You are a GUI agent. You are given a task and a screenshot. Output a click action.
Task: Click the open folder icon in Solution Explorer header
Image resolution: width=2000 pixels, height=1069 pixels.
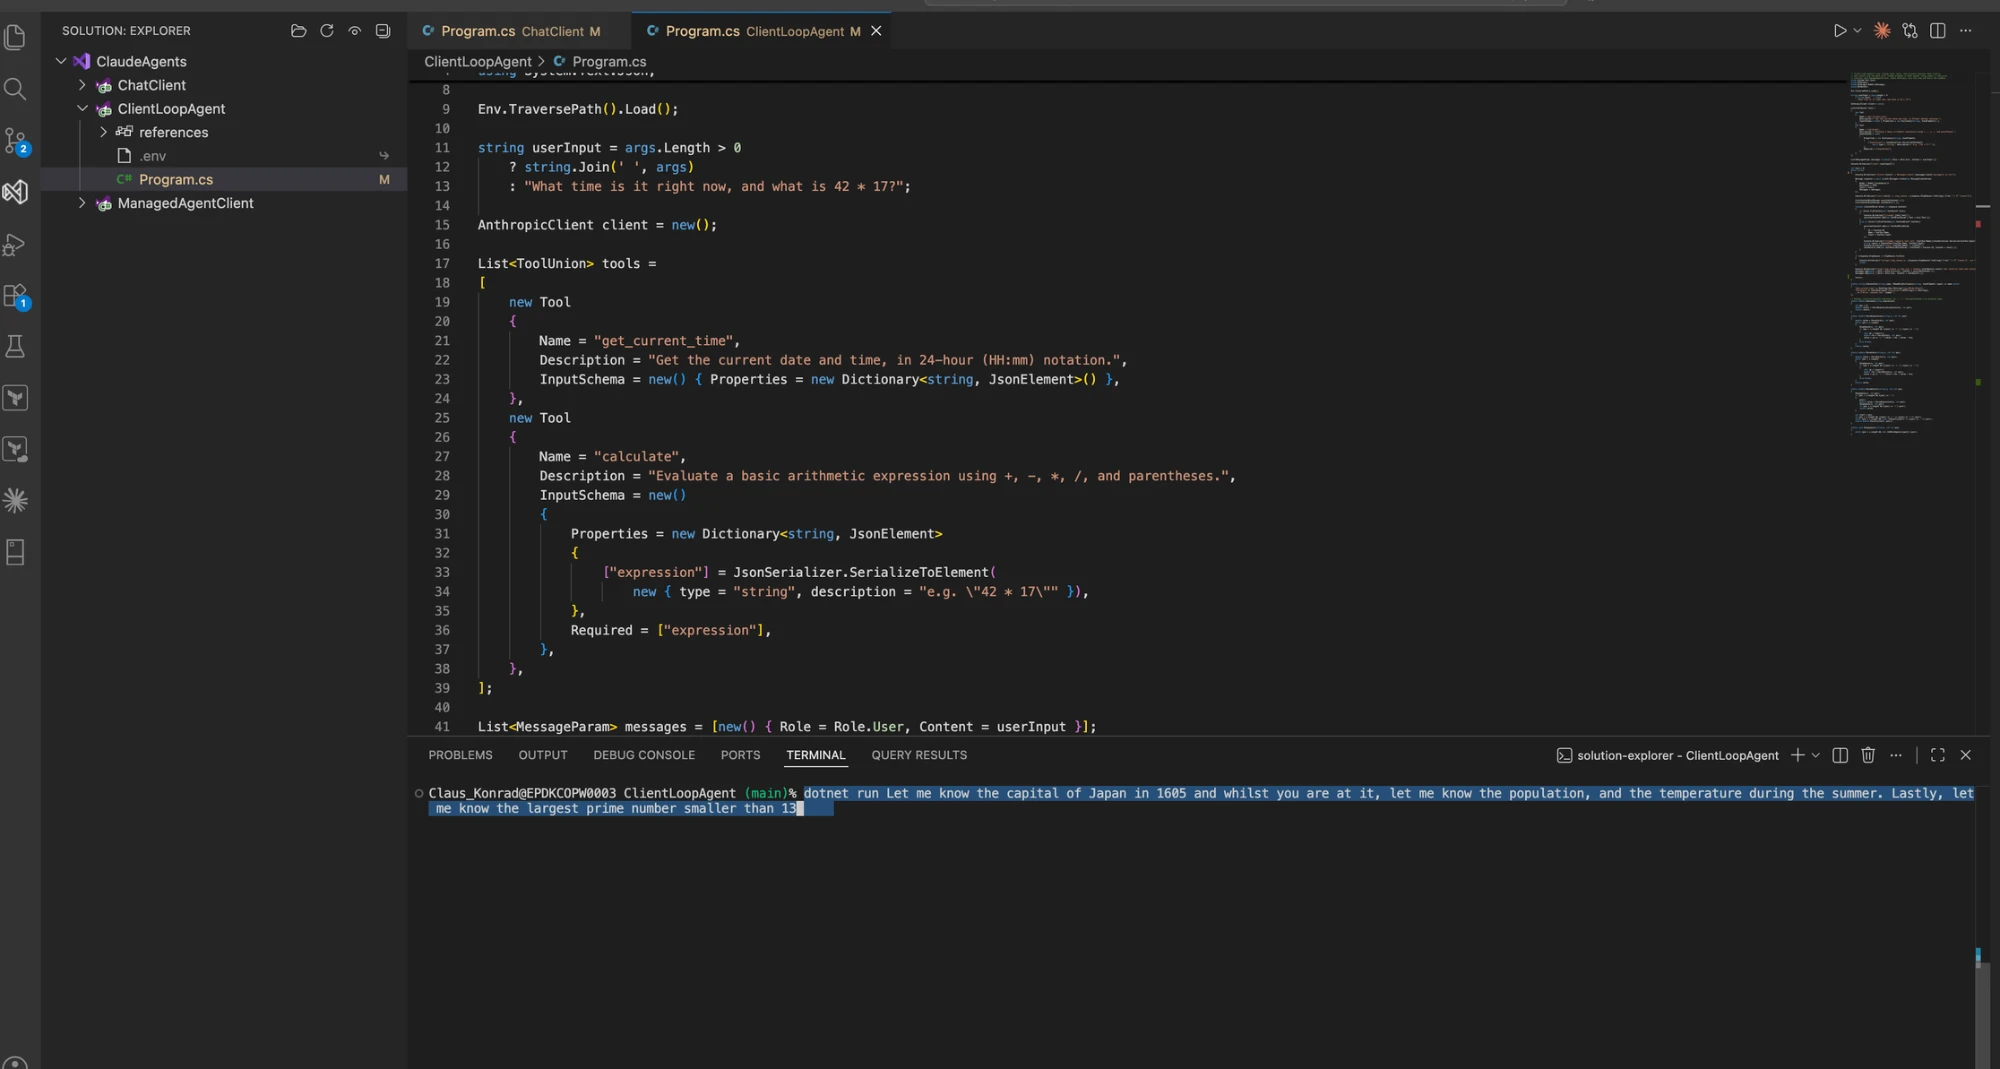(x=298, y=31)
